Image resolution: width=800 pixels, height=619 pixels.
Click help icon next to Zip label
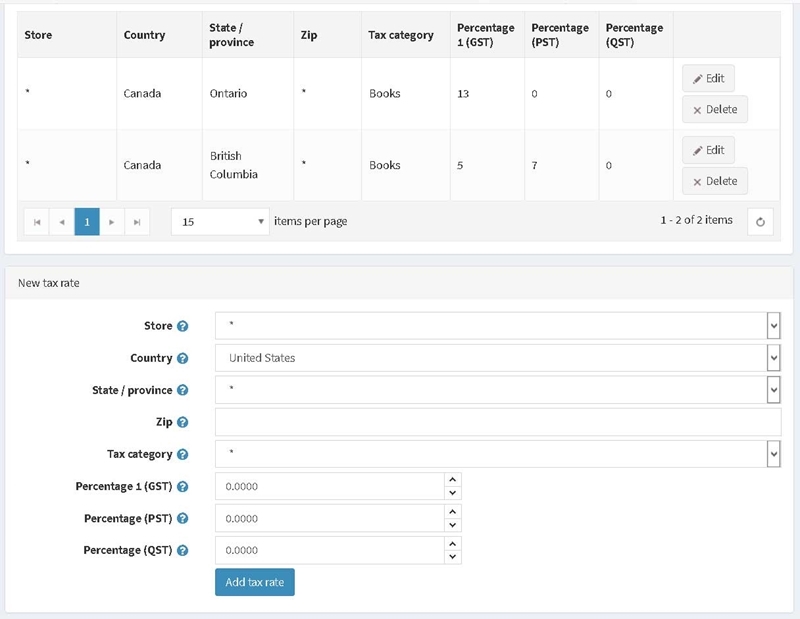182,422
